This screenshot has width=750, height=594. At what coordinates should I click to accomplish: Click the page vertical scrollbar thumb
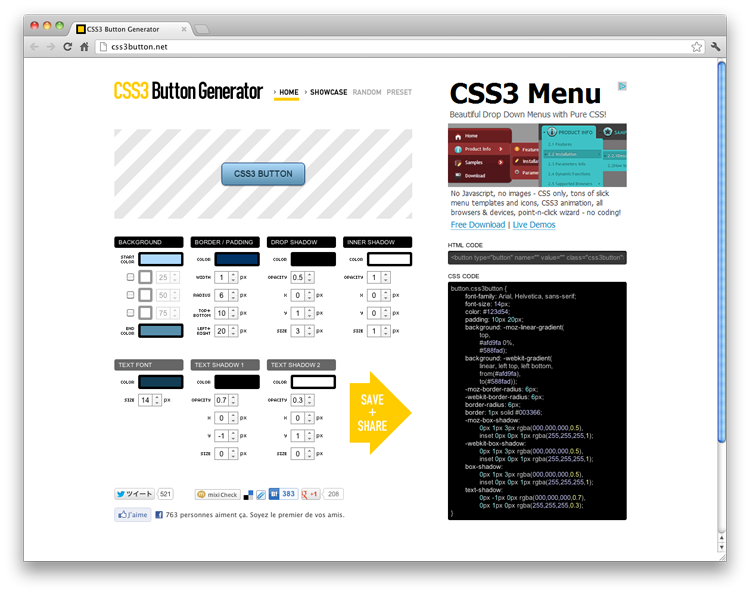[721, 253]
